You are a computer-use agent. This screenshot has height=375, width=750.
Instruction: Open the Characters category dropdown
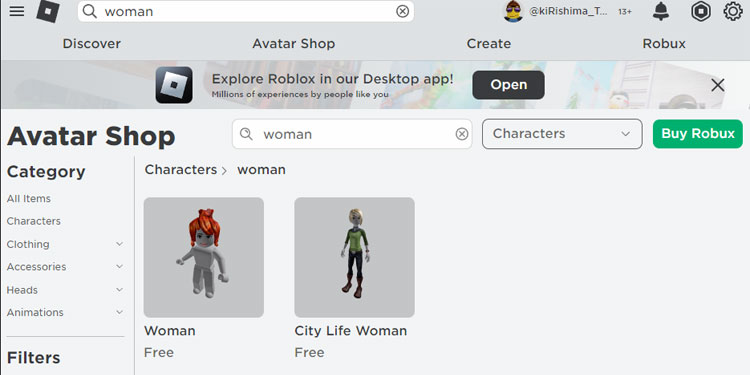coord(562,134)
